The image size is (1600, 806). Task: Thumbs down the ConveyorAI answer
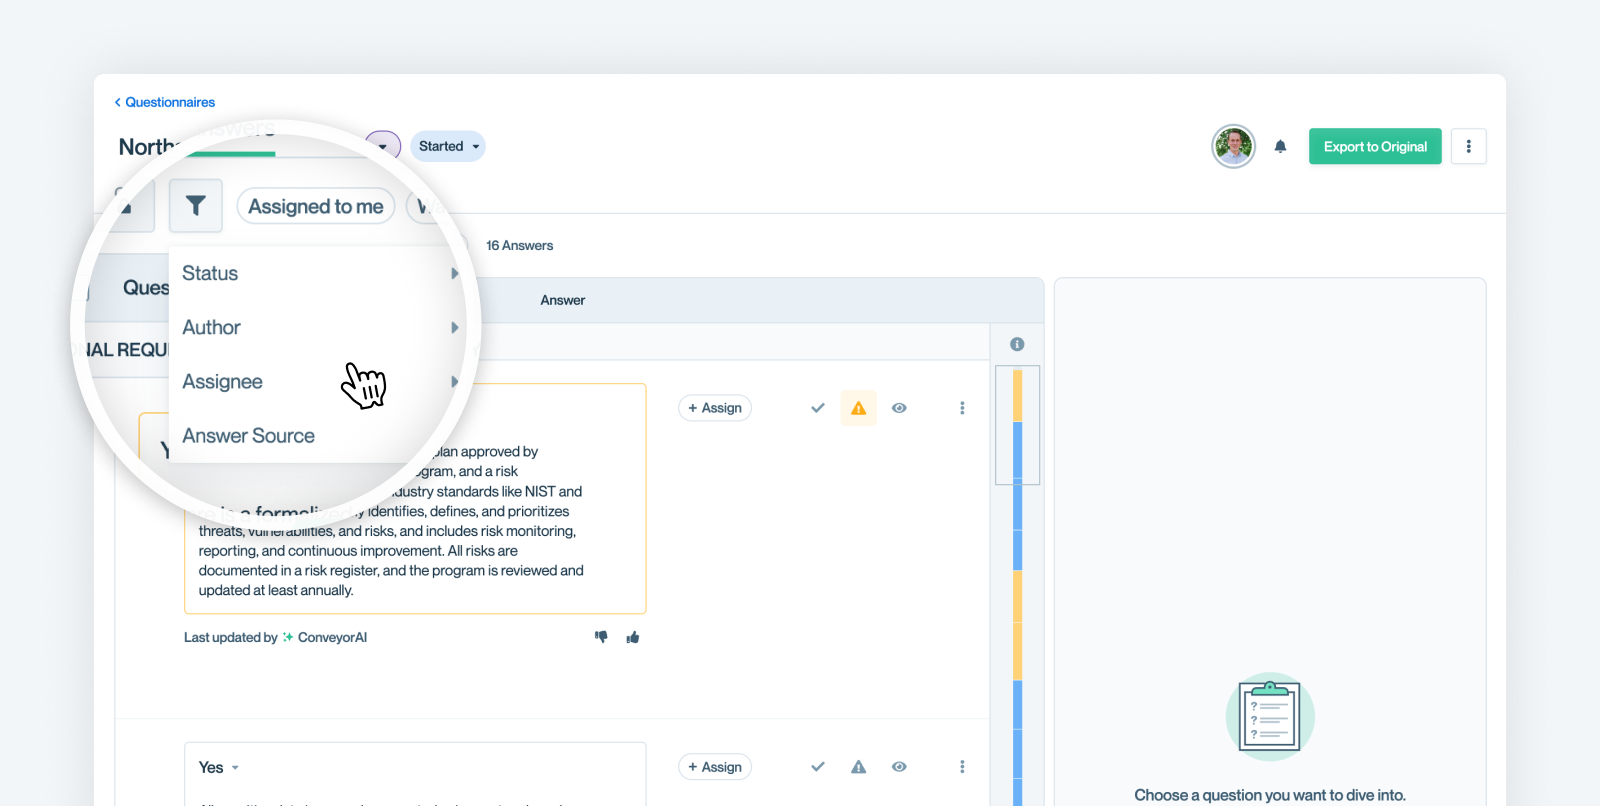pyautogui.click(x=601, y=637)
